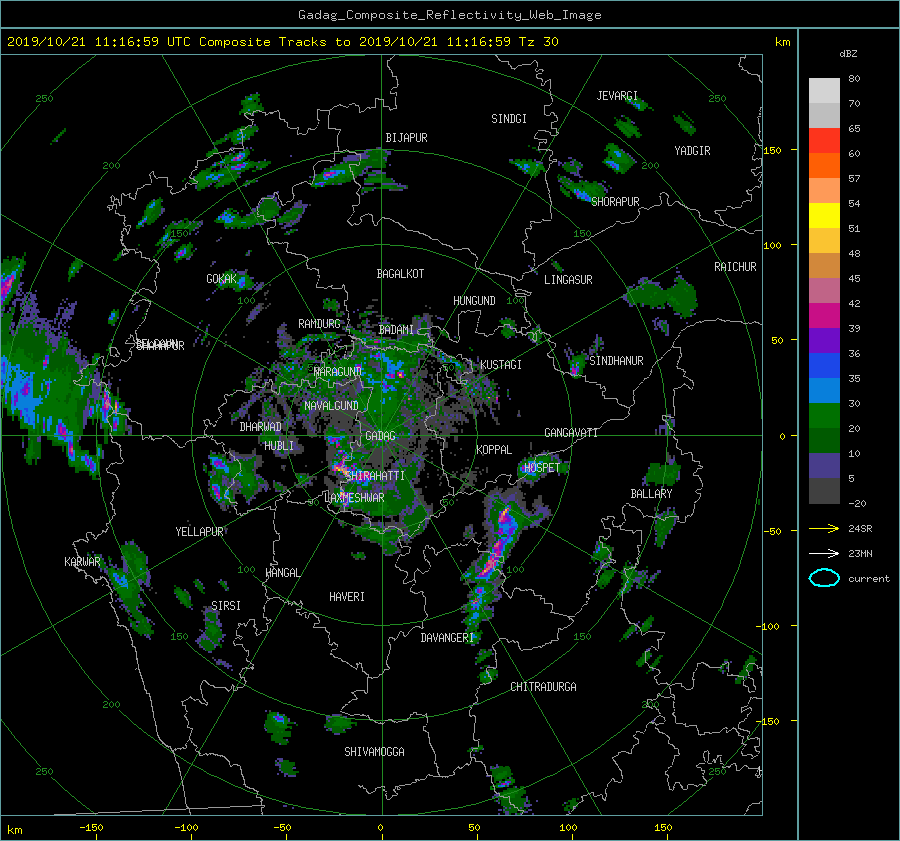Click the HUNGUND city label
Screen dimensions: 900x841
(474, 301)
